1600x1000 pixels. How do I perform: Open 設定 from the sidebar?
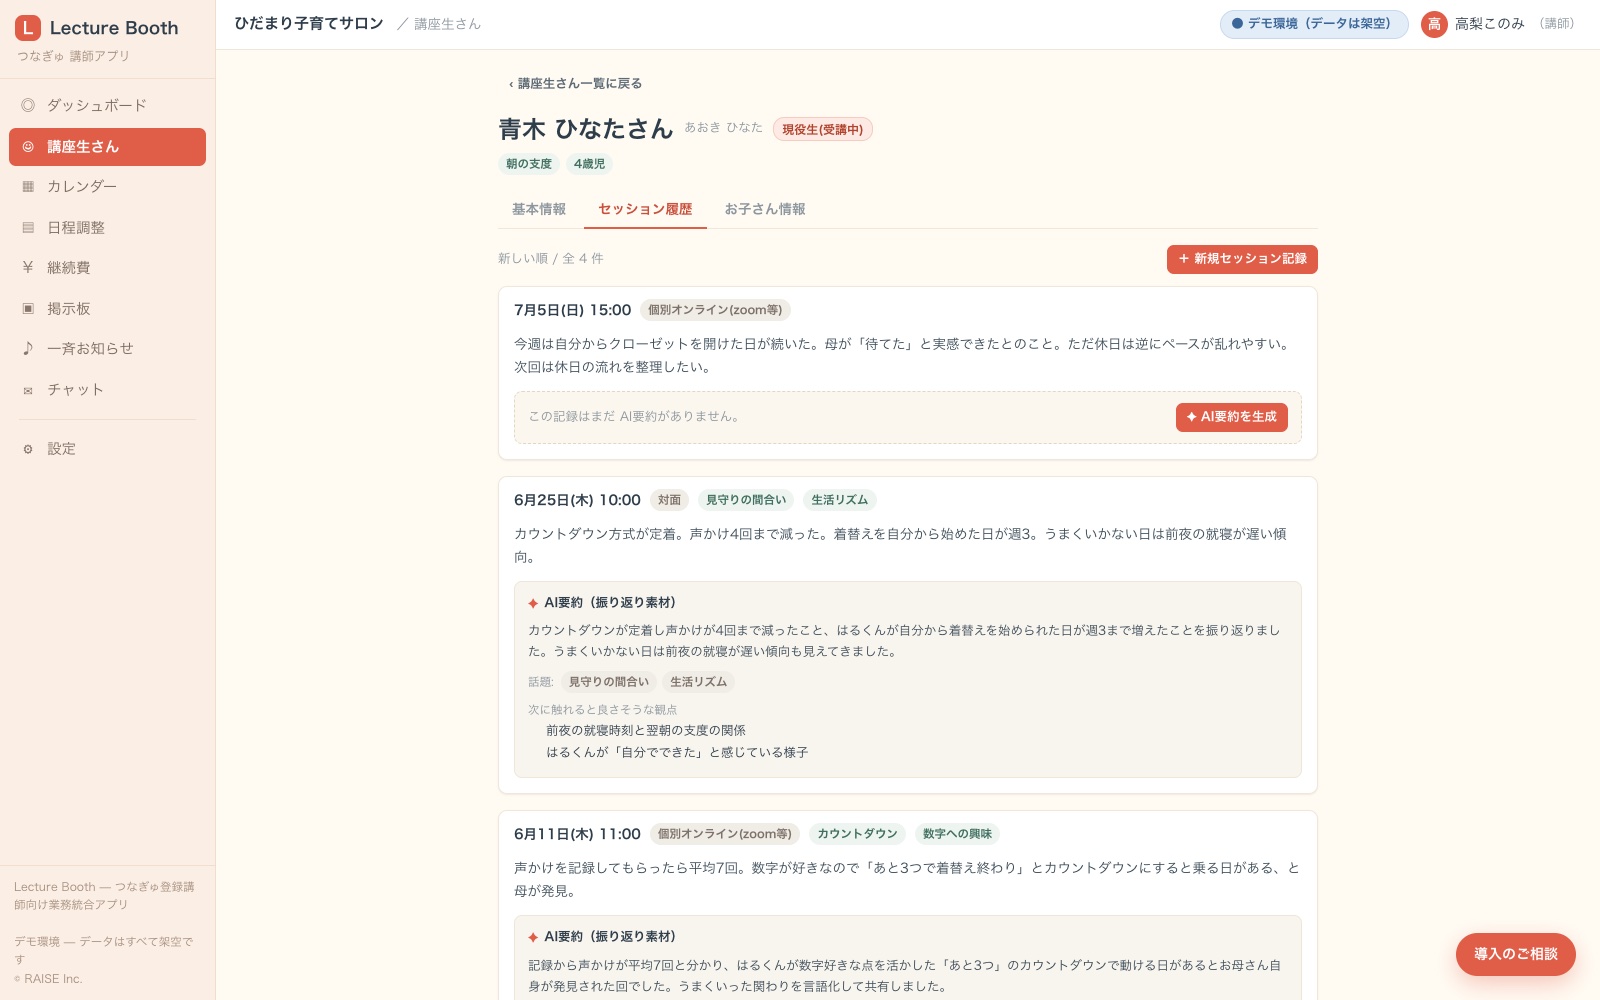click(107, 449)
